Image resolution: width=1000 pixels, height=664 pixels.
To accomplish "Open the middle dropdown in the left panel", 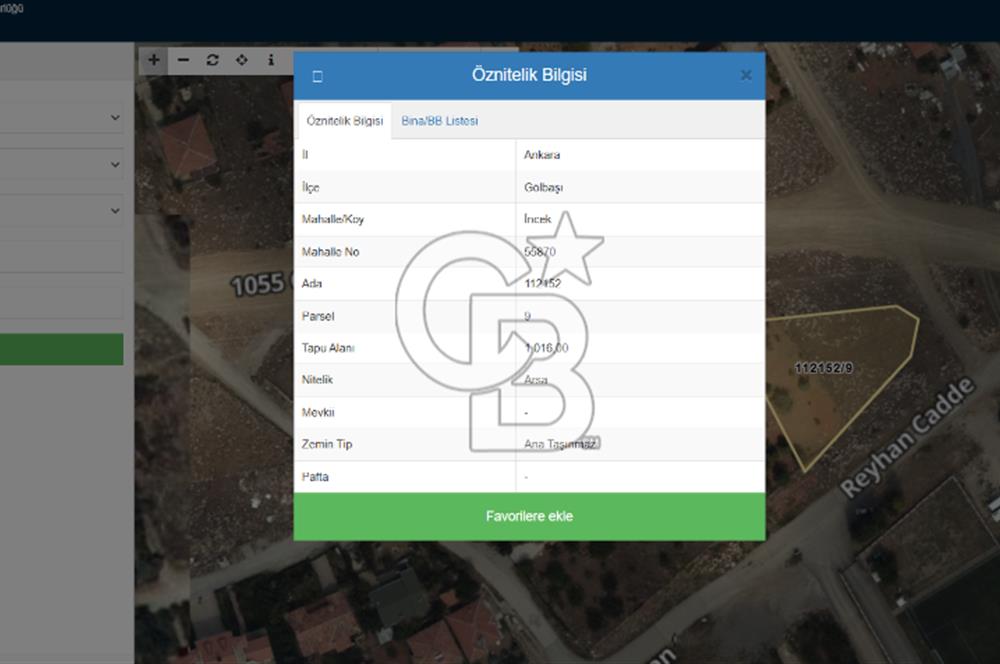I will click(62, 164).
